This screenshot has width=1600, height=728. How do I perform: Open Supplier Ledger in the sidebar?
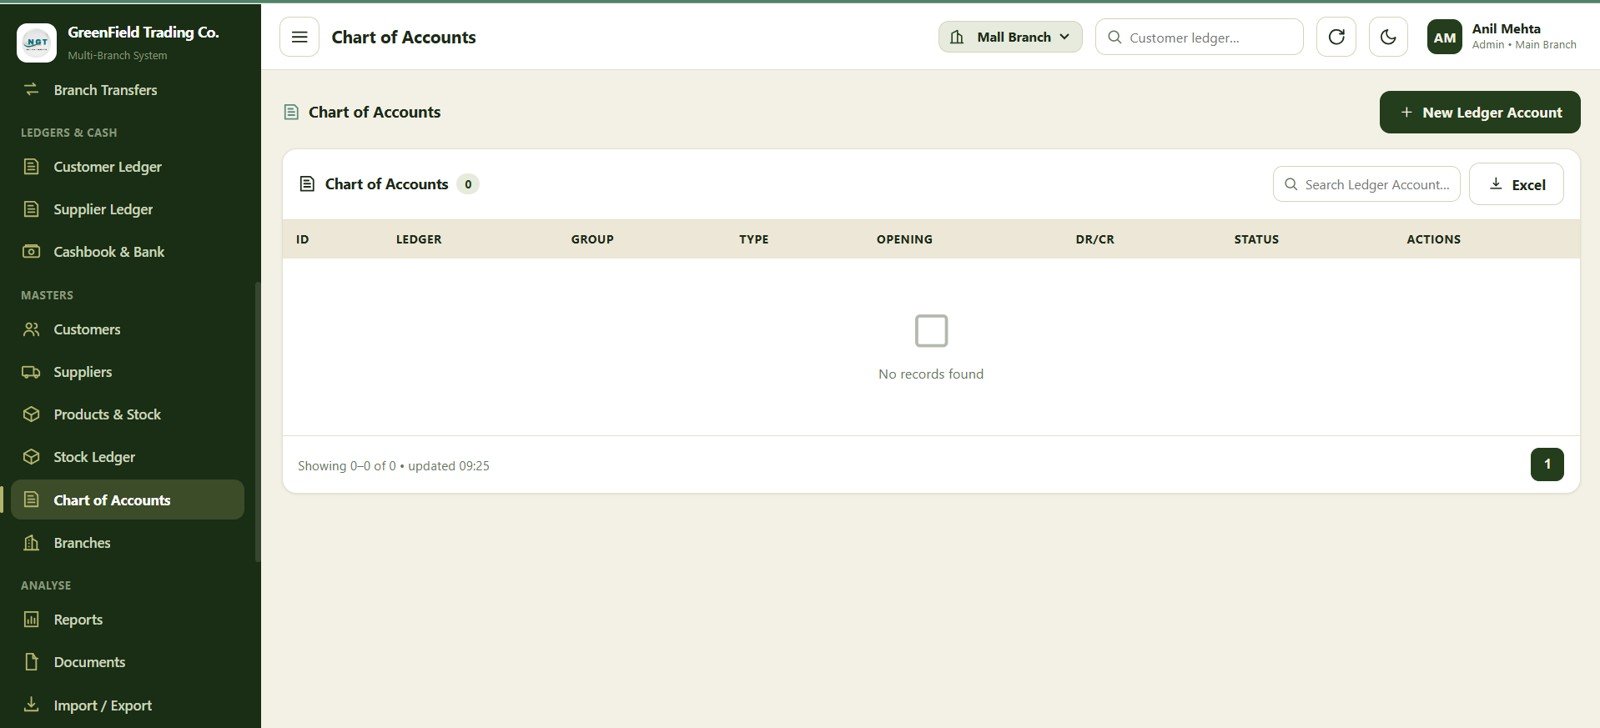tap(127, 209)
